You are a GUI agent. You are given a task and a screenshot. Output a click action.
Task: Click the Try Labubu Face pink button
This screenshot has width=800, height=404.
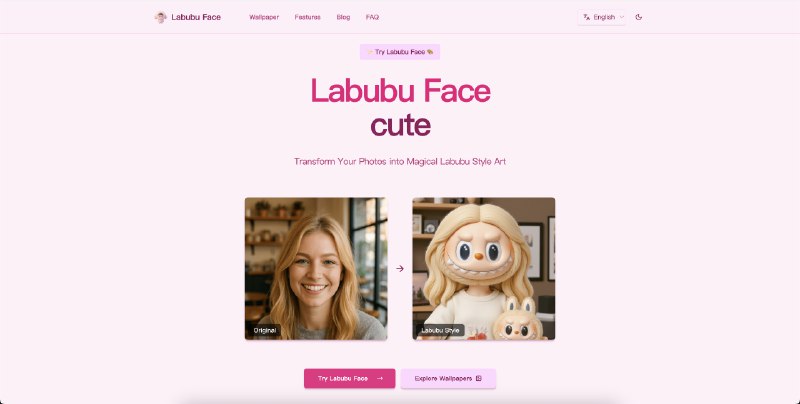click(x=349, y=378)
